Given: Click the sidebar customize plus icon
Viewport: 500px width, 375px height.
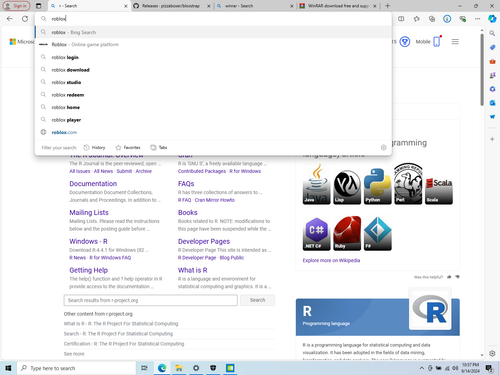Looking at the screenshot, I should (492, 139).
